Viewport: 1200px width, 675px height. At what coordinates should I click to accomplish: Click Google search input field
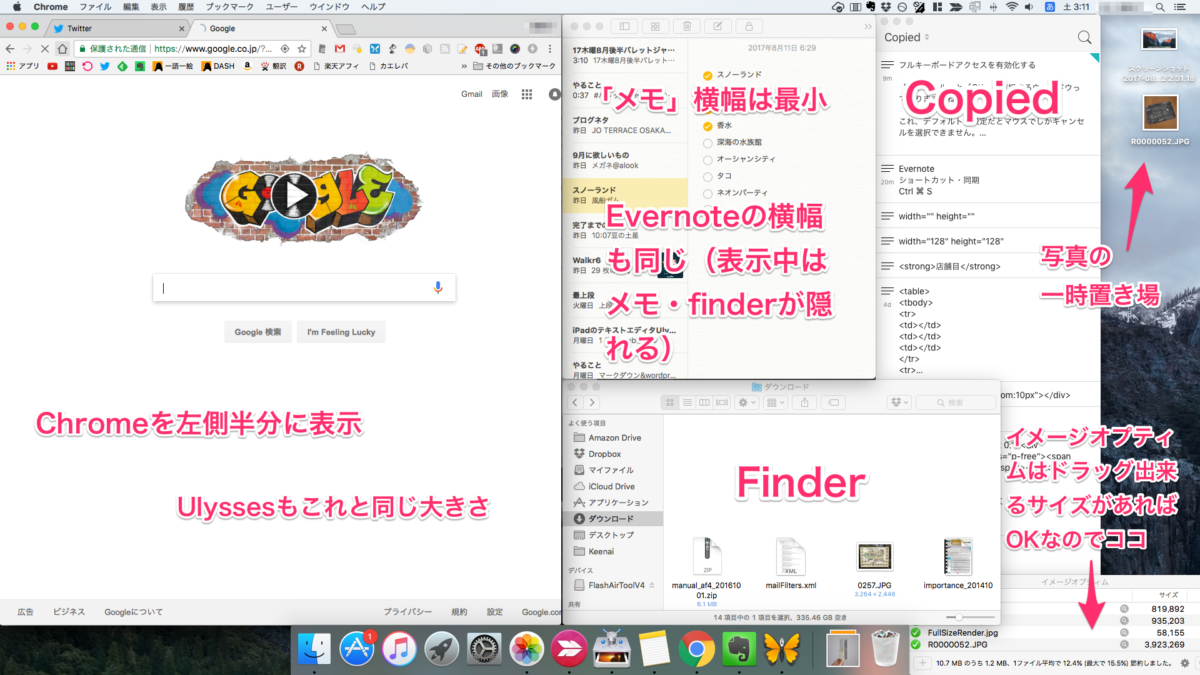pyautogui.click(x=304, y=288)
